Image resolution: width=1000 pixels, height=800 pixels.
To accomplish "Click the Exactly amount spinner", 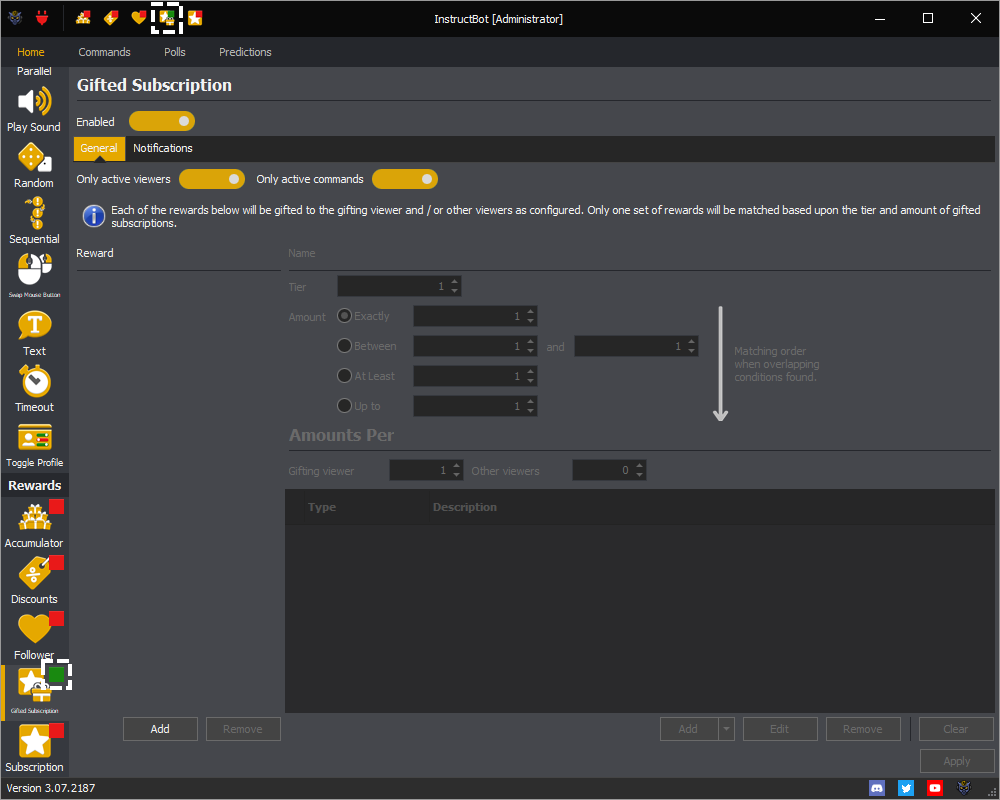I will click(x=475, y=316).
